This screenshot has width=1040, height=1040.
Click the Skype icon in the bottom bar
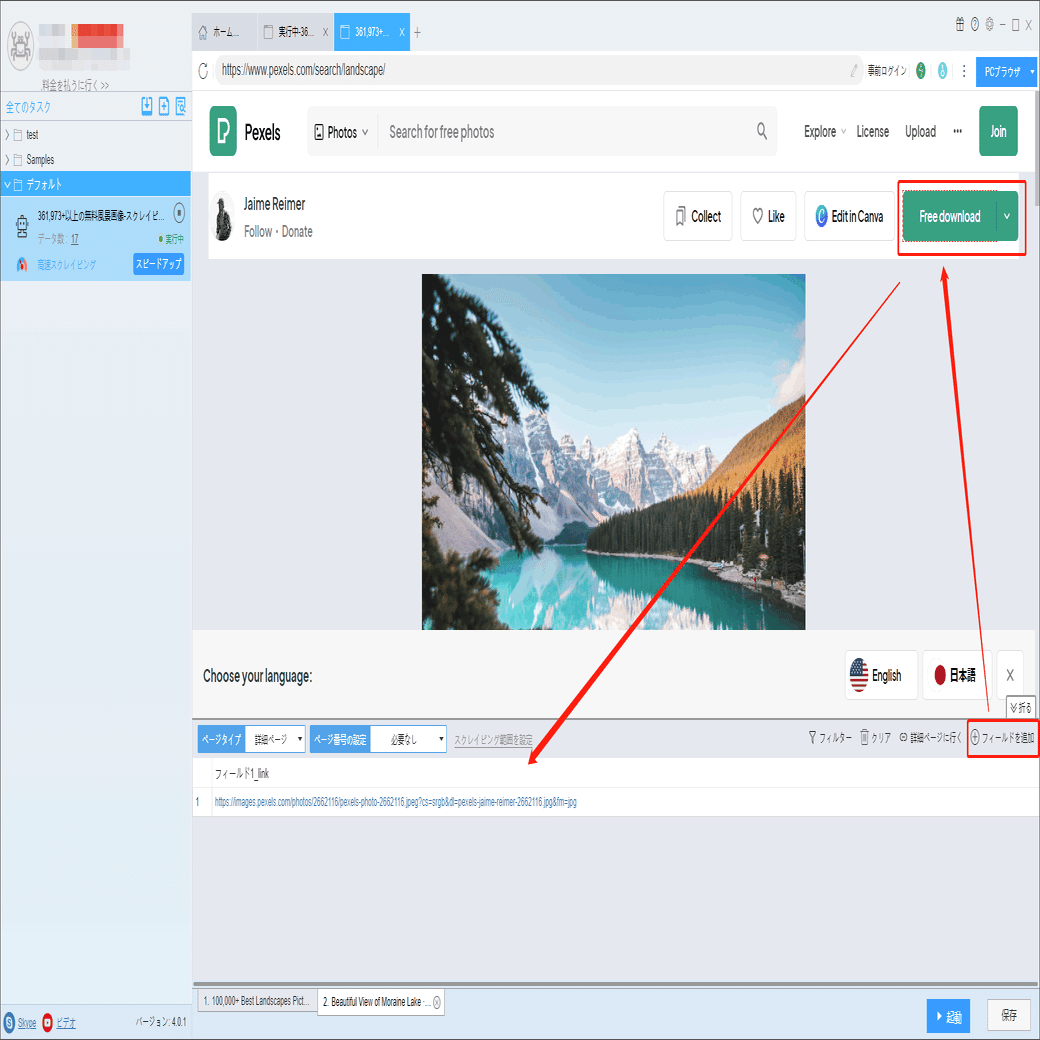click(9, 1022)
